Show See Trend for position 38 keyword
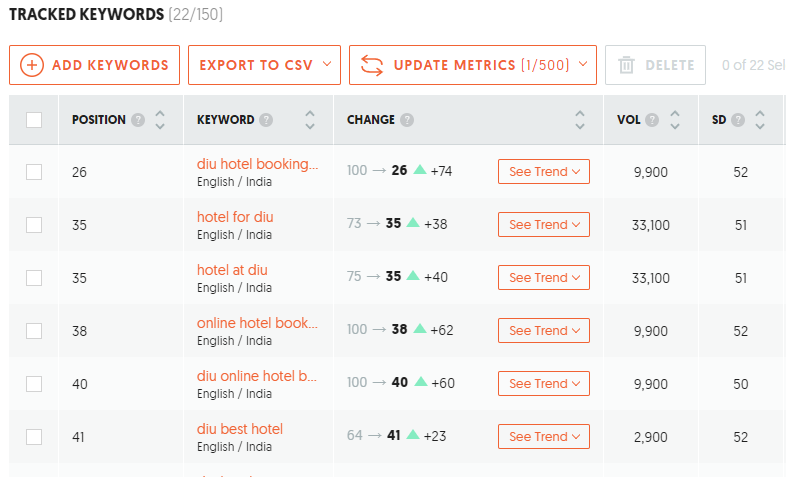This screenshot has height=477, width=786. [544, 331]
